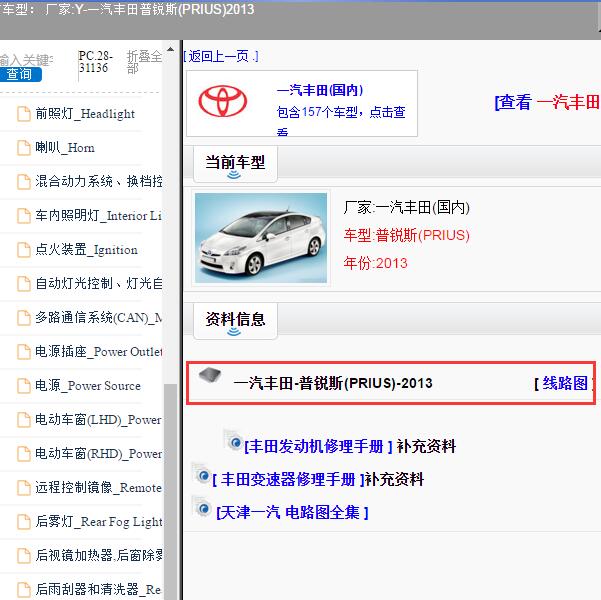601x600 pixels.
Task: Click the page icon beside 后视镜加热器
Action: click(x=24, y=556)
